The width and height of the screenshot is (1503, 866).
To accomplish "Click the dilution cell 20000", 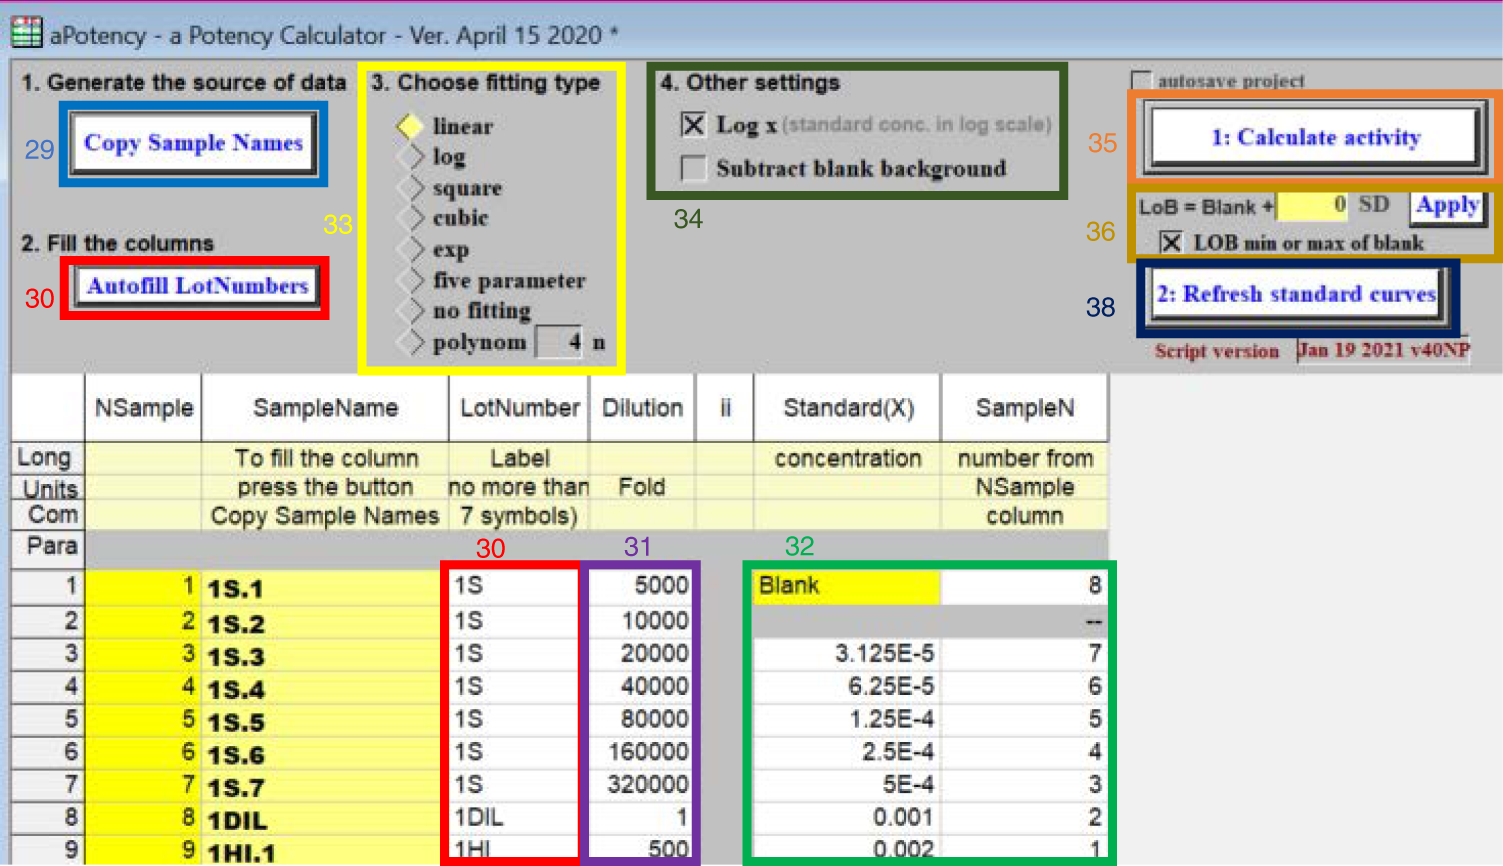I will [x=642, y=654].
